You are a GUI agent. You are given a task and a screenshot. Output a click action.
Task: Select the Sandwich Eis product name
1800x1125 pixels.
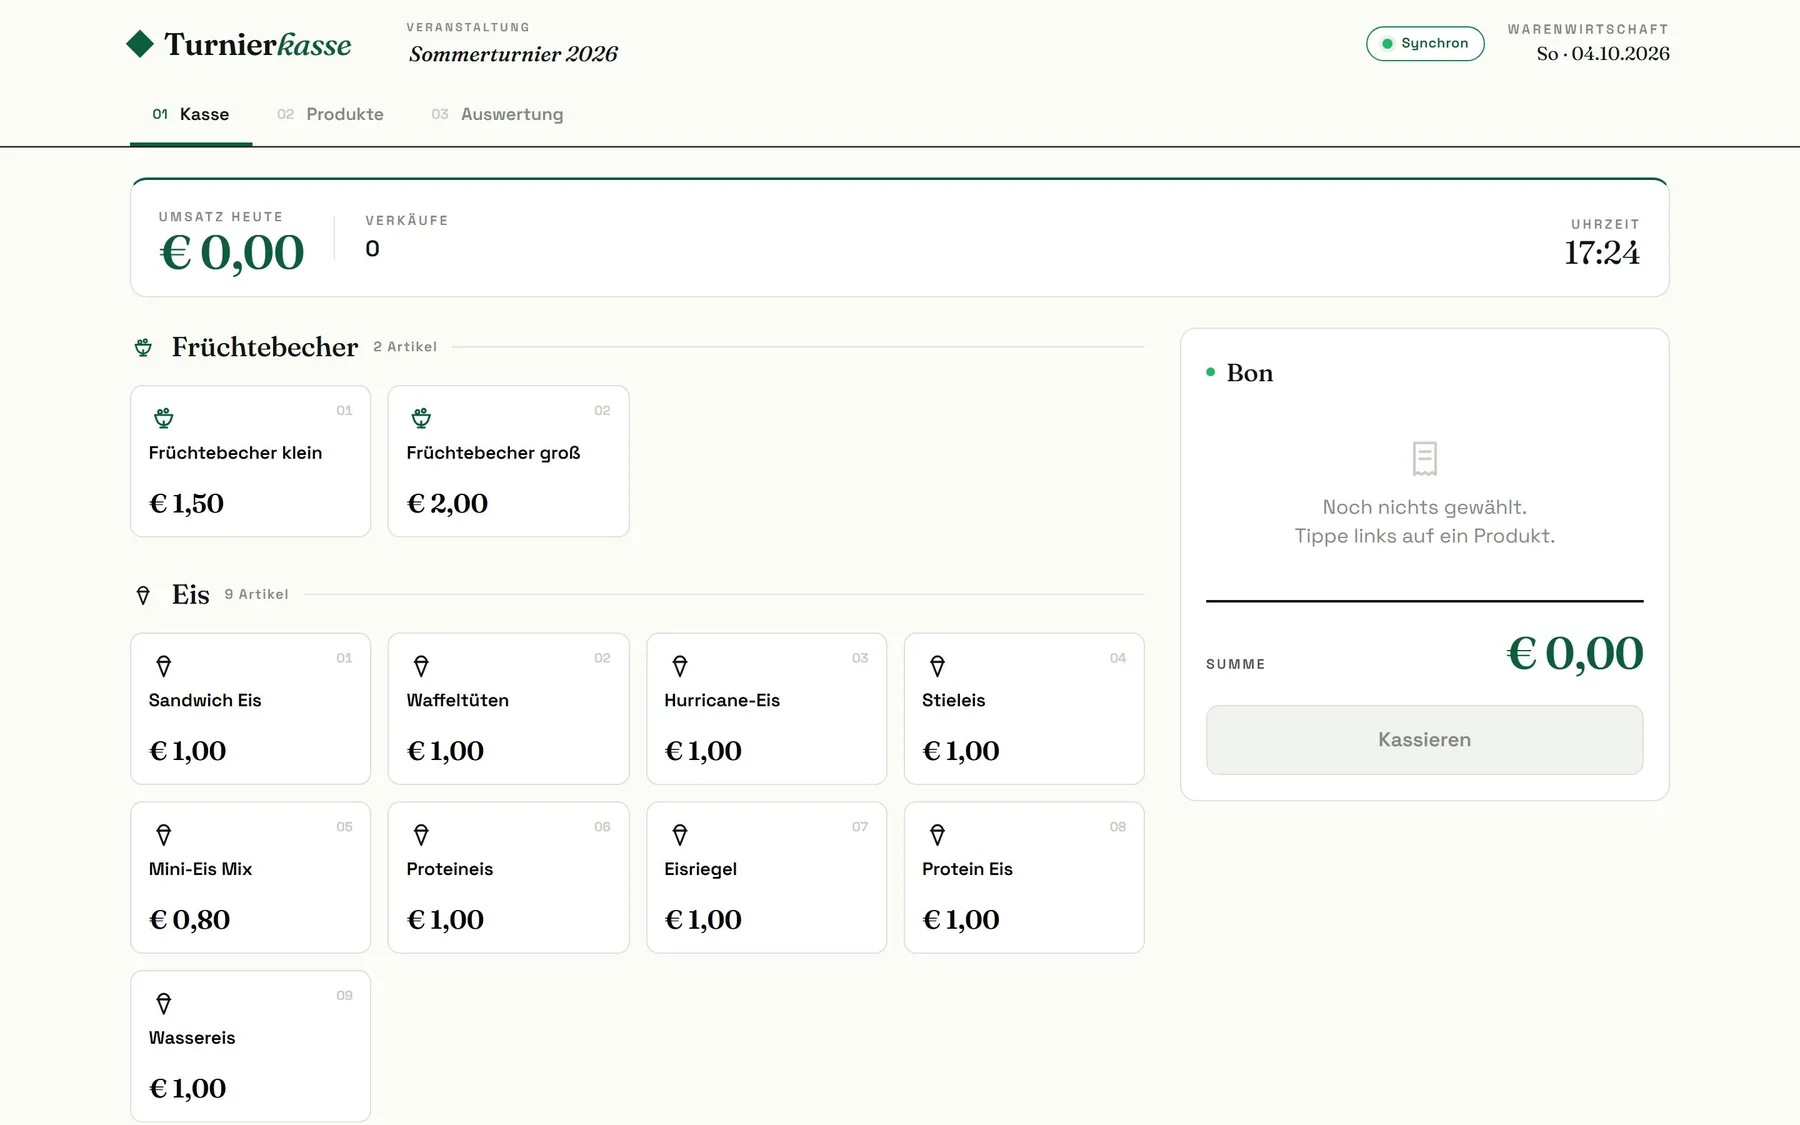coord(205,700)
